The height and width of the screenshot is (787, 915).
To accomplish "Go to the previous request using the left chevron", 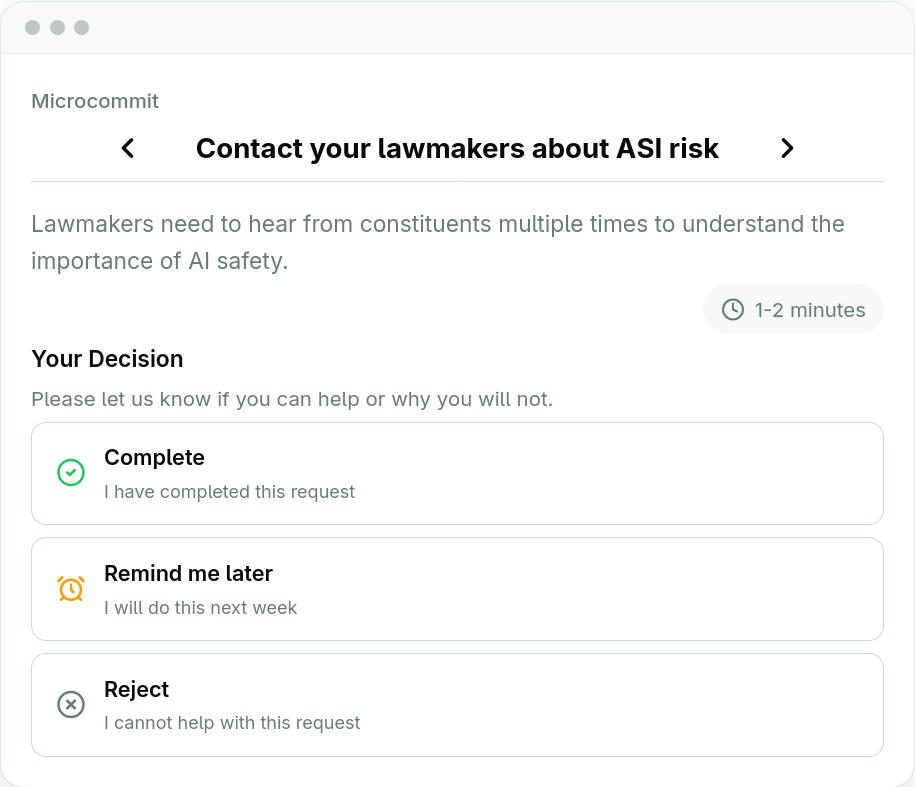I will coord(128,148).
